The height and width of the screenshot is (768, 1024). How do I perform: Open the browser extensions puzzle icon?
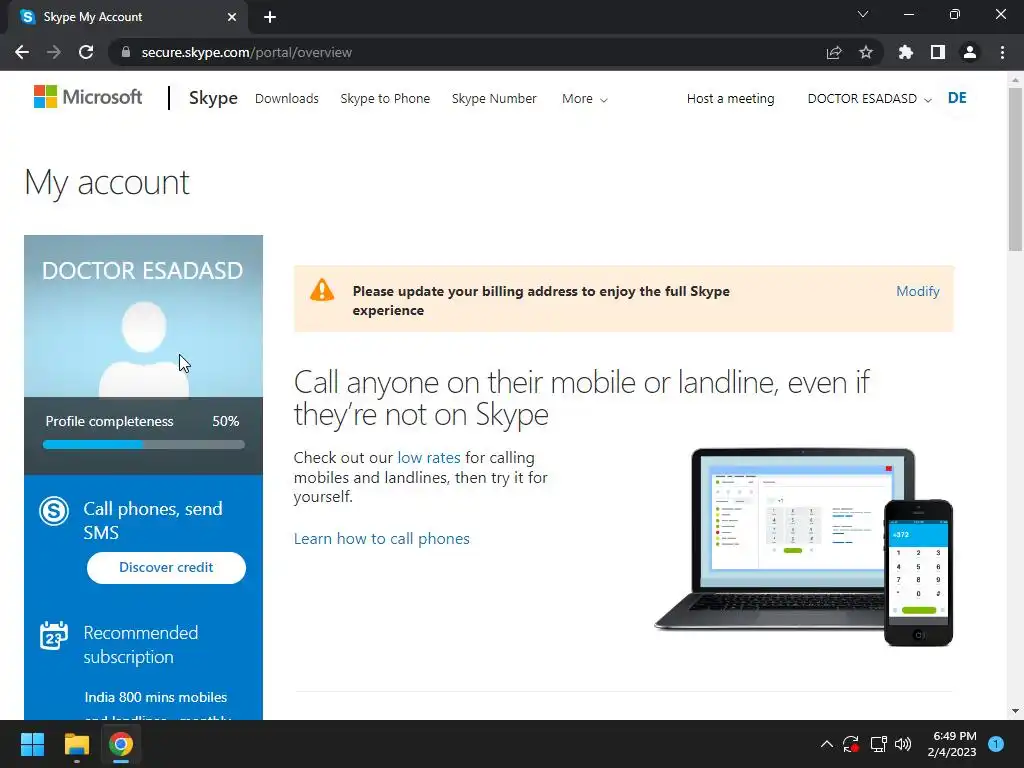[906, 52]
